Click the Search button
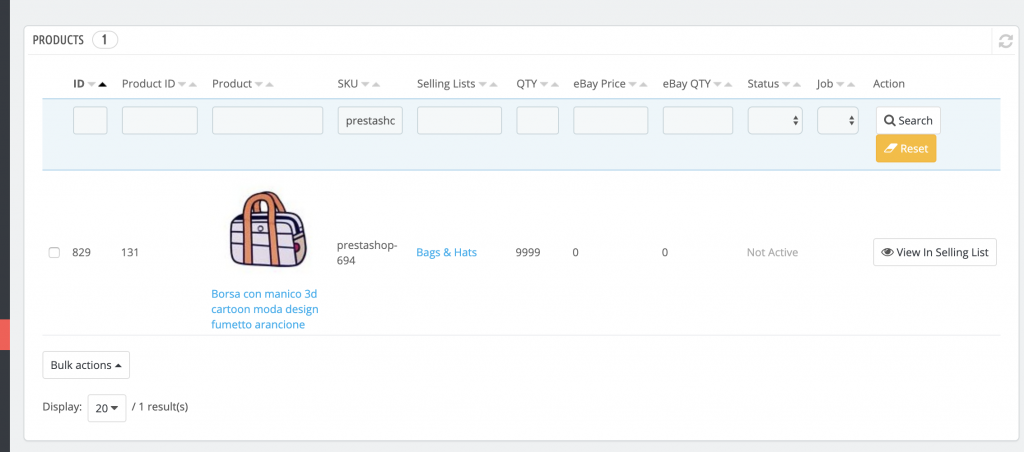1024x452 pixels. pyautogui.click(x=908, y=121)
